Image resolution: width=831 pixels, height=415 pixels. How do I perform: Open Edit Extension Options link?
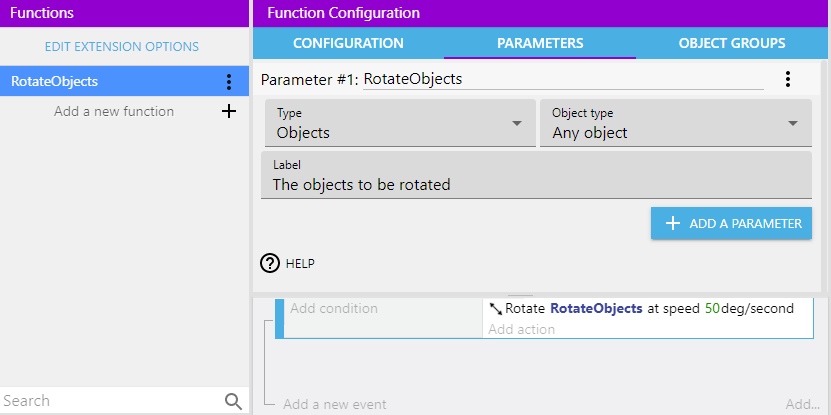pos(122,47)
